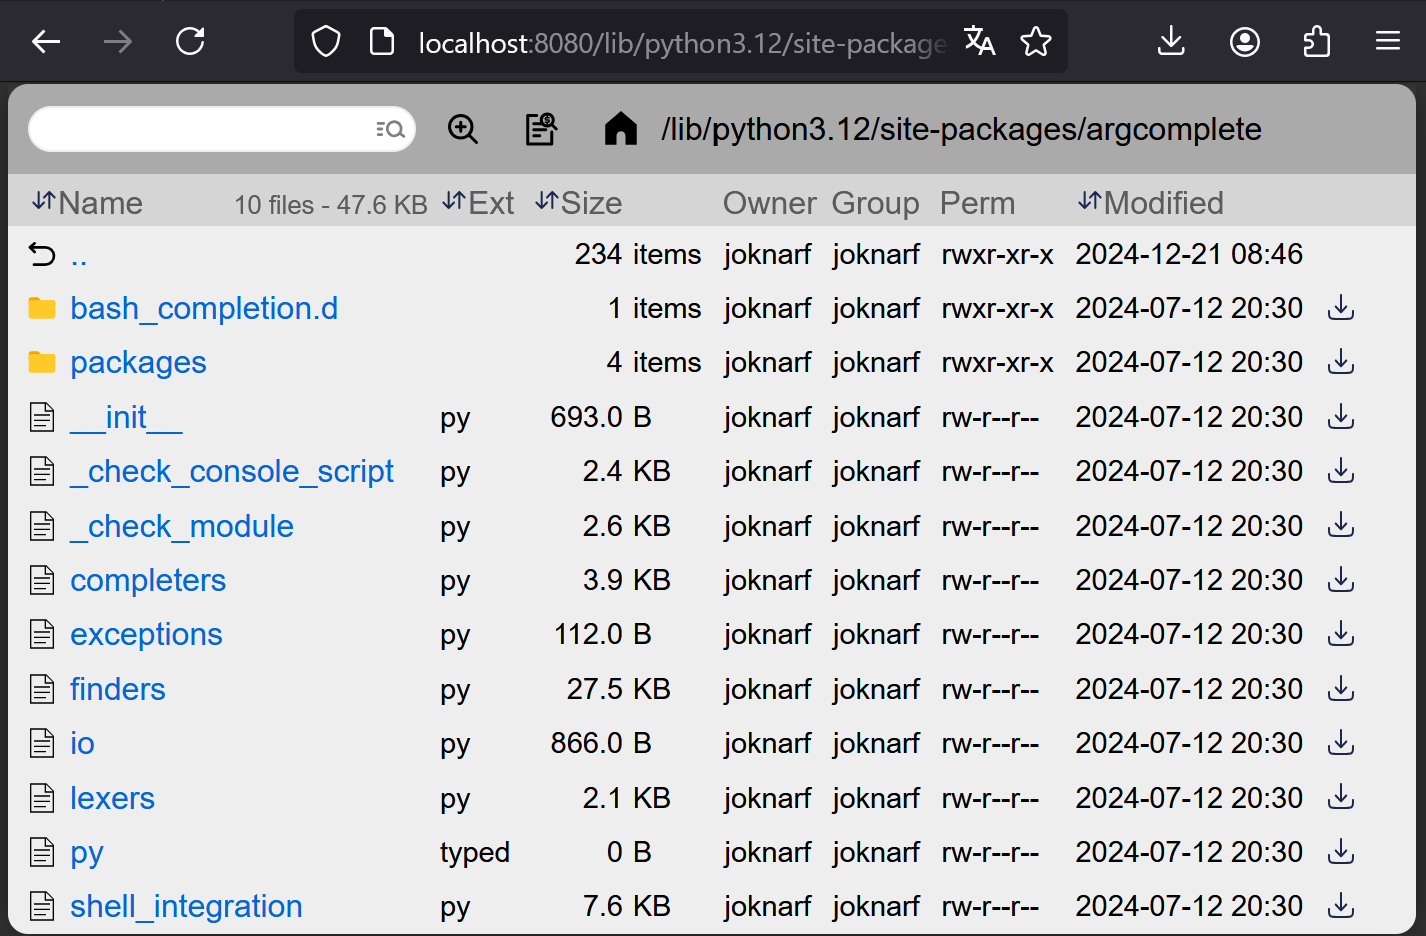Download the lexers file
1426x936 pixels.
(1341, 798)
